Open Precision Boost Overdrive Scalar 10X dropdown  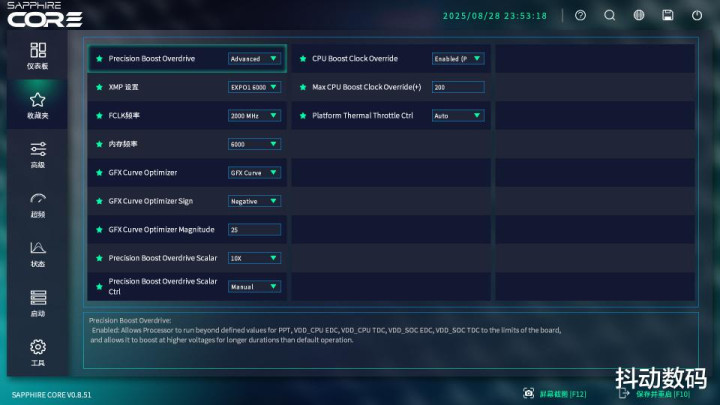tap(254, 258)
